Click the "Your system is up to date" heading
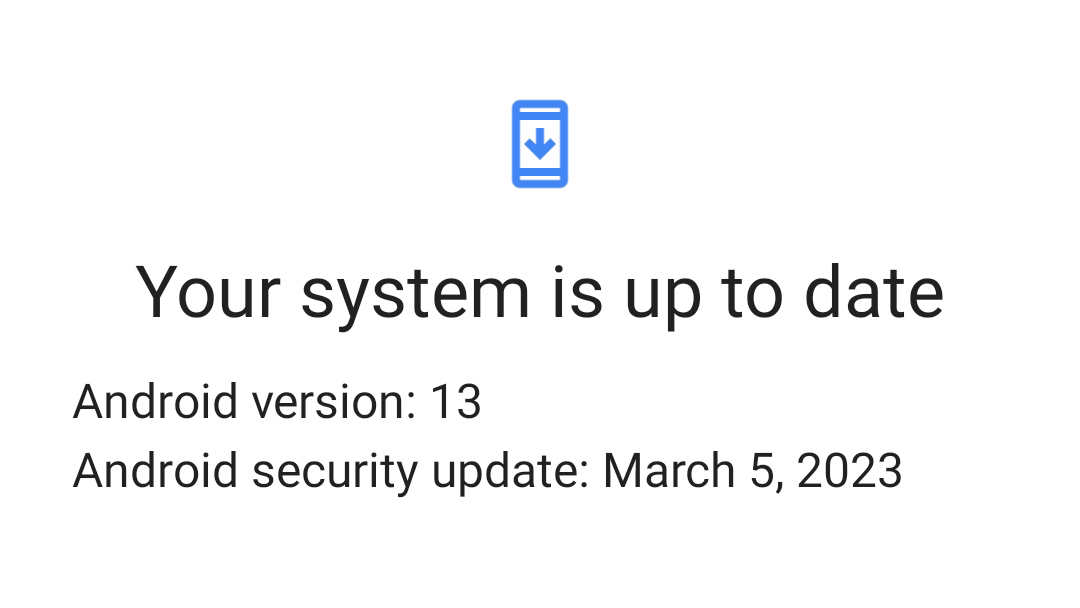The width and height of the screenshot is (1080, 608). coord(540,292)
